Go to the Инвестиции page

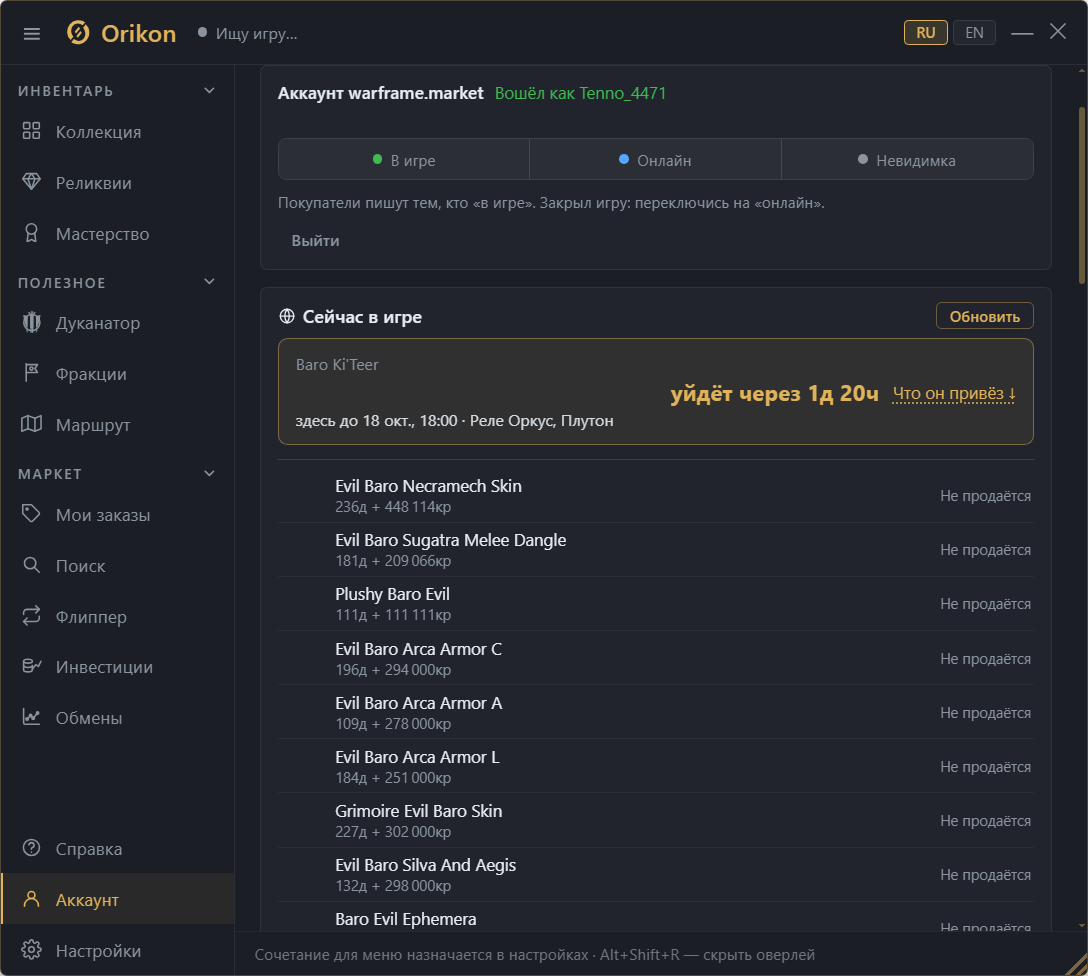coord(118,667)
